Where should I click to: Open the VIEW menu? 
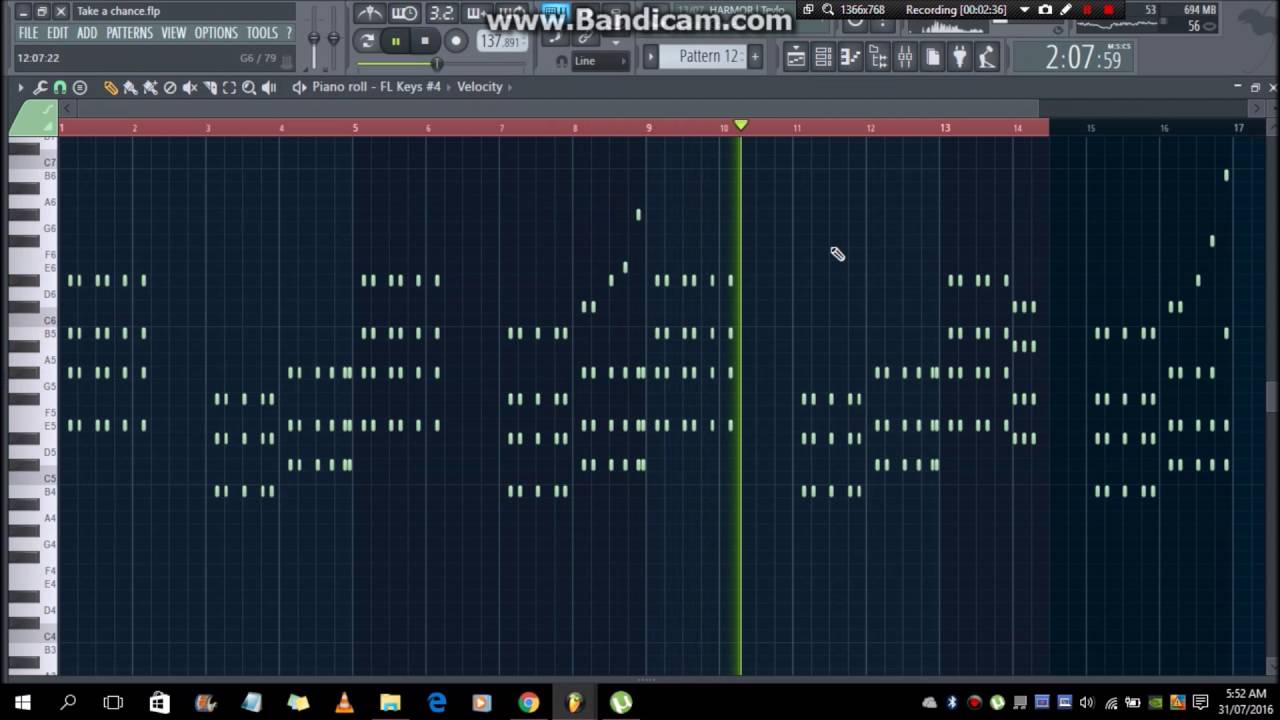(173, 33)
